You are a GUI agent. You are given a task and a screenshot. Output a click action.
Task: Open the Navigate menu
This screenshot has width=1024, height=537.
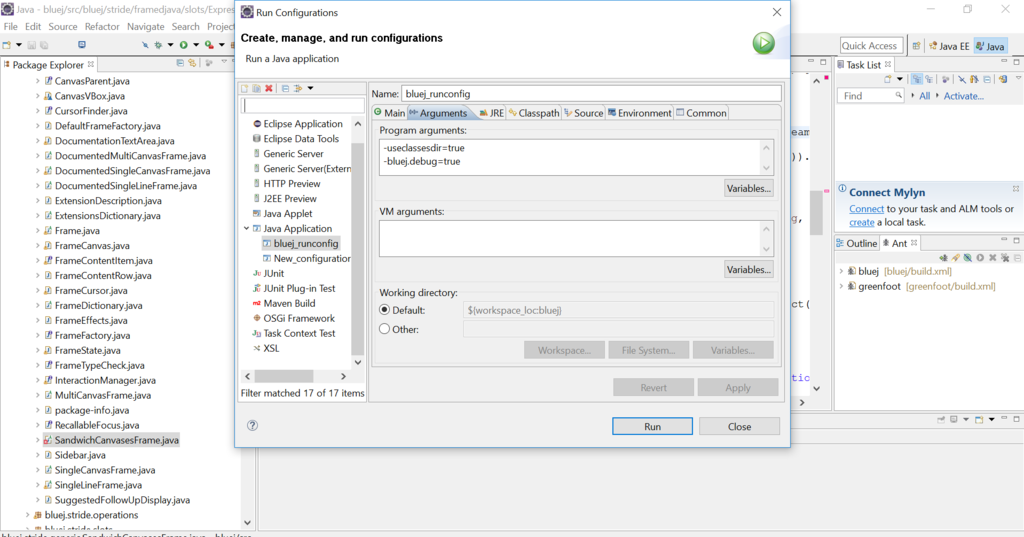pos(146,27)
